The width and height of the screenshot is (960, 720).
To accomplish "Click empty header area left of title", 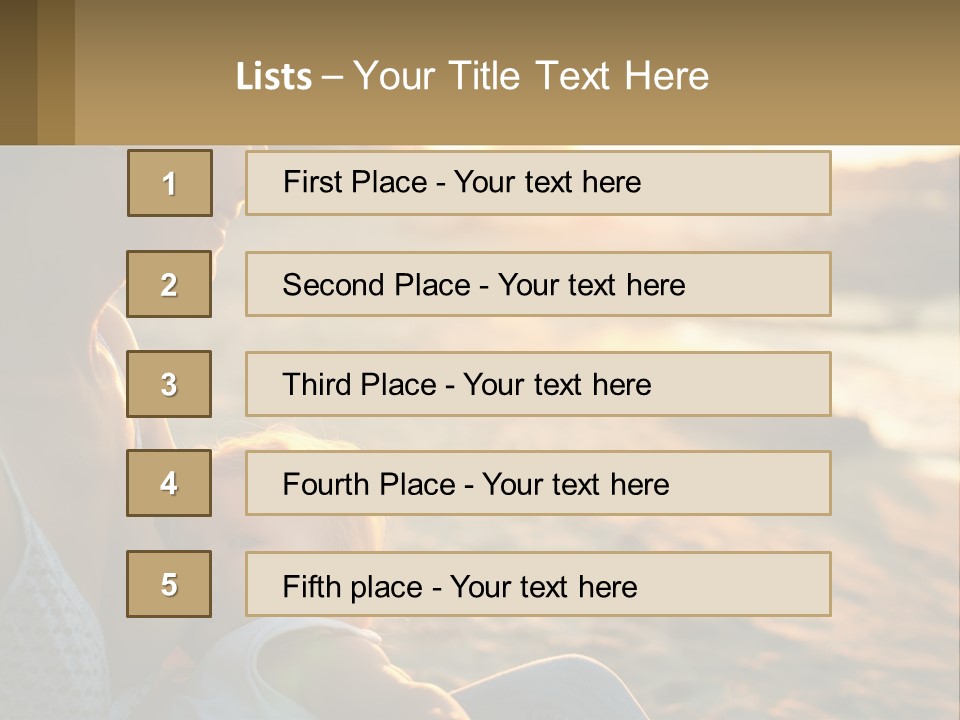I will 150,75.
